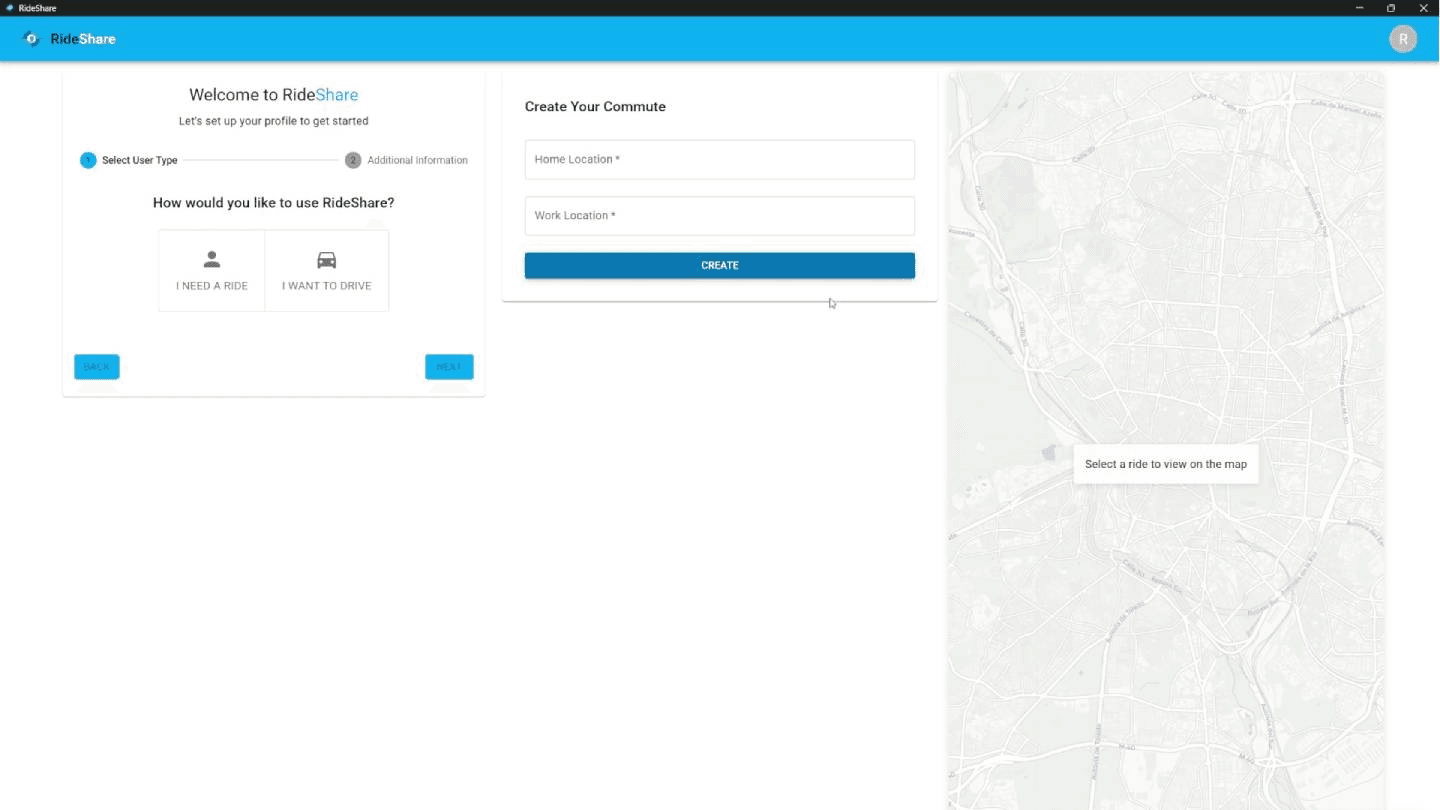Choose the "I NEED A RIDE" label
Screen dimensions: 1440x810
tap(212, 286)
